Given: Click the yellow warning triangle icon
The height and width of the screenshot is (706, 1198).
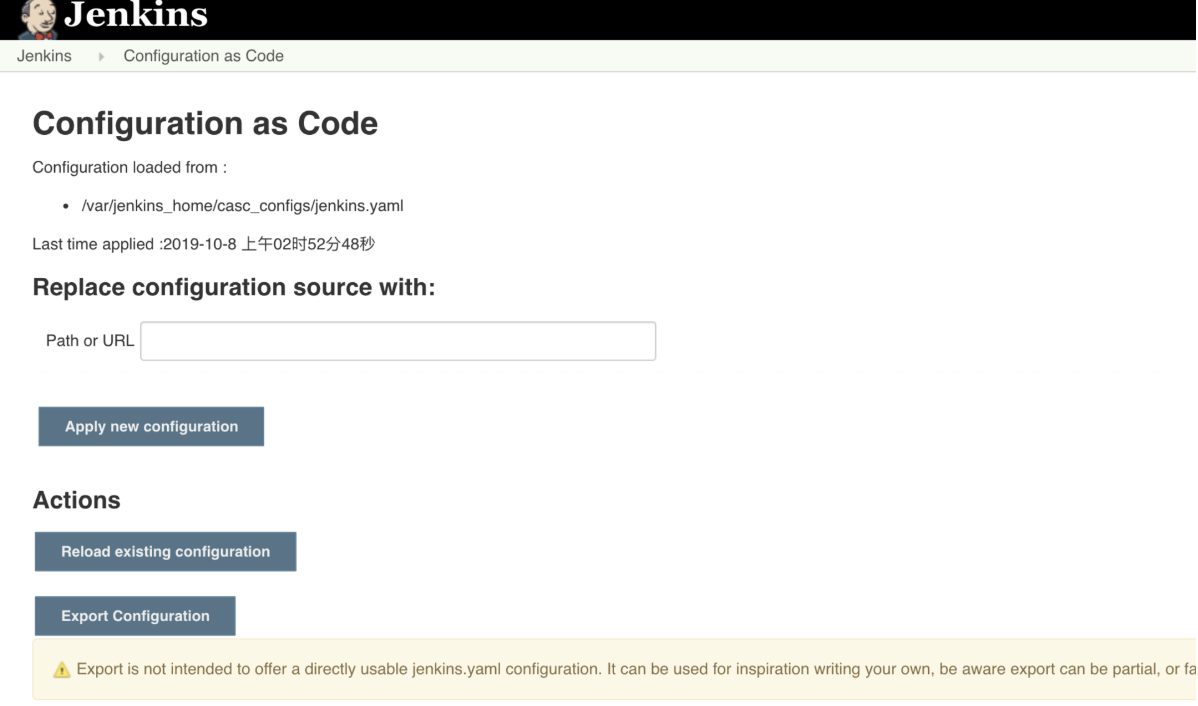Looking at the screenshot, I should (x=62, y=670).
